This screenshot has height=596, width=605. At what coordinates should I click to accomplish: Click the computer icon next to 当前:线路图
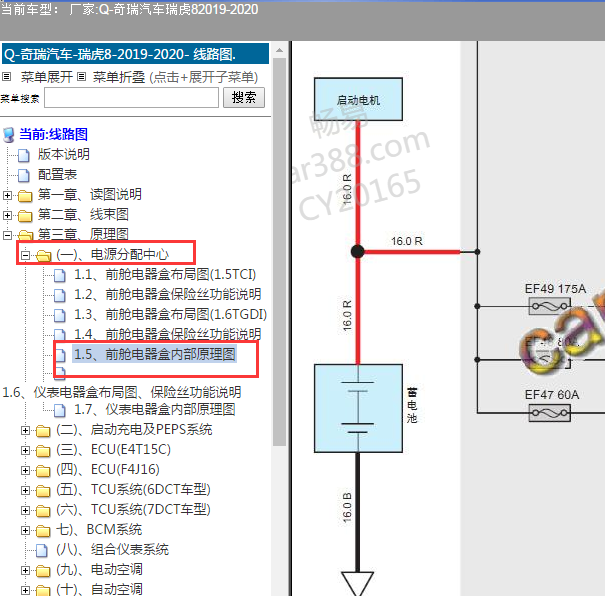coord(9,135)
